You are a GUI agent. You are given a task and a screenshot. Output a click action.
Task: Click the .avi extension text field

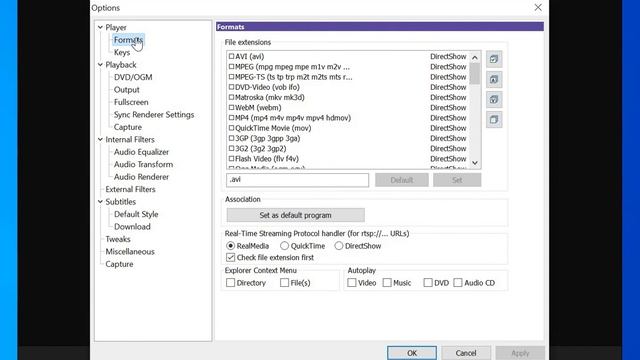pos(298,180)
